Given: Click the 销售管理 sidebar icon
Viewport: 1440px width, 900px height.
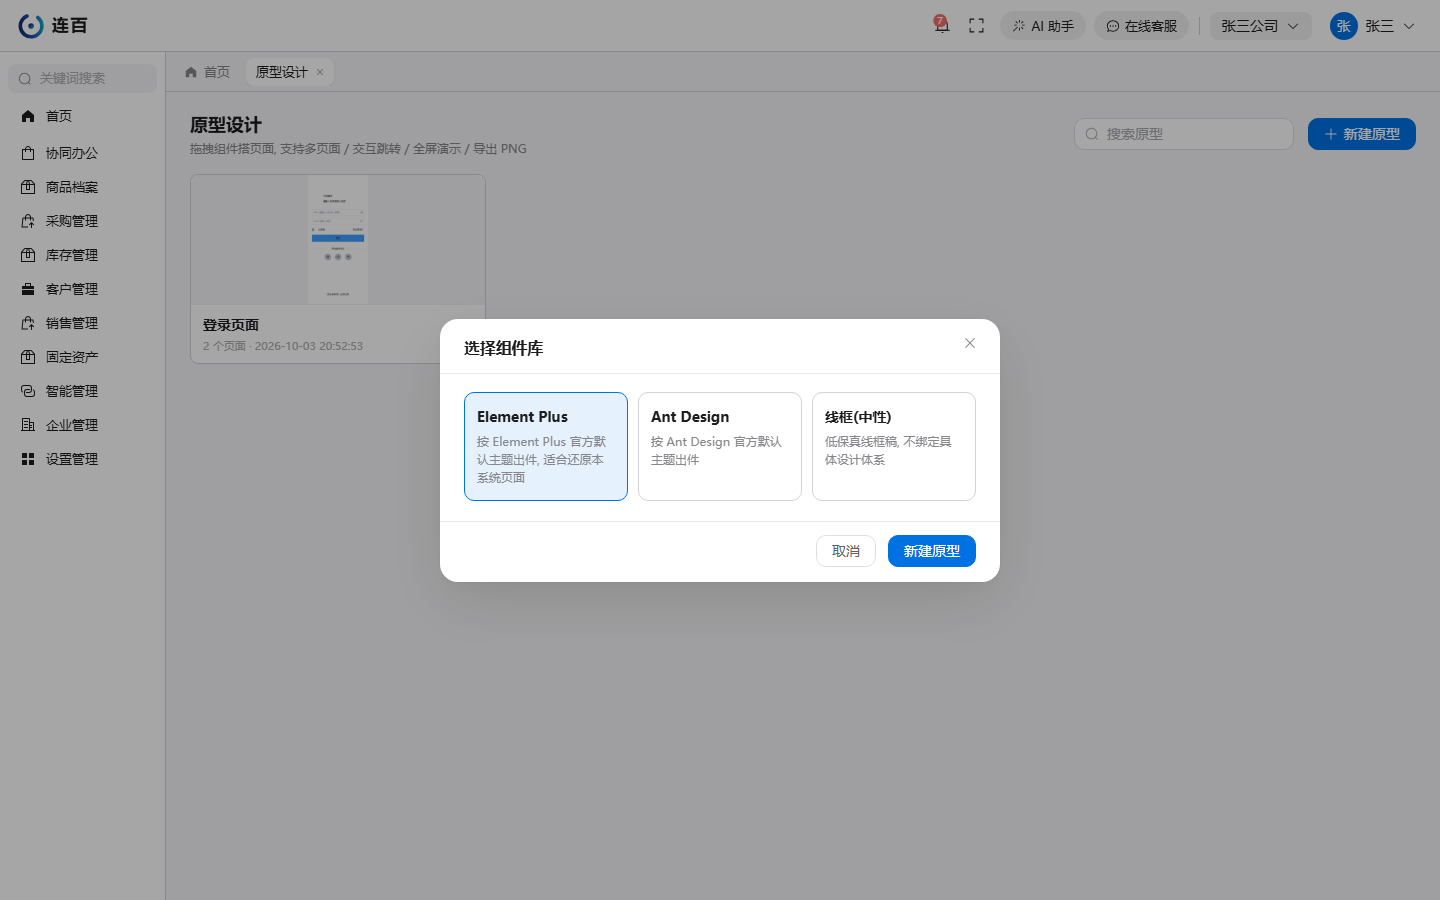Looking at the screenshot, I should (x=28, y=323).
